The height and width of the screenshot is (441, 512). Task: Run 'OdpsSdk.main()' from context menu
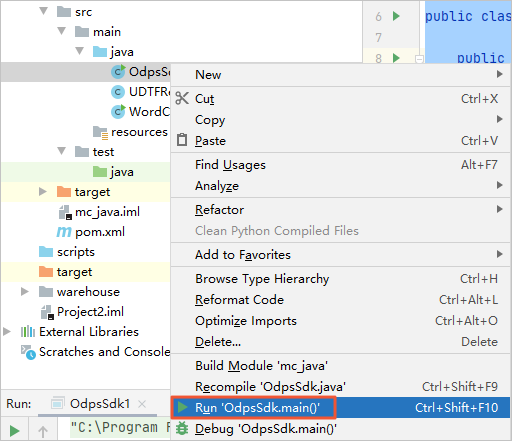click(x=341, y=407)
